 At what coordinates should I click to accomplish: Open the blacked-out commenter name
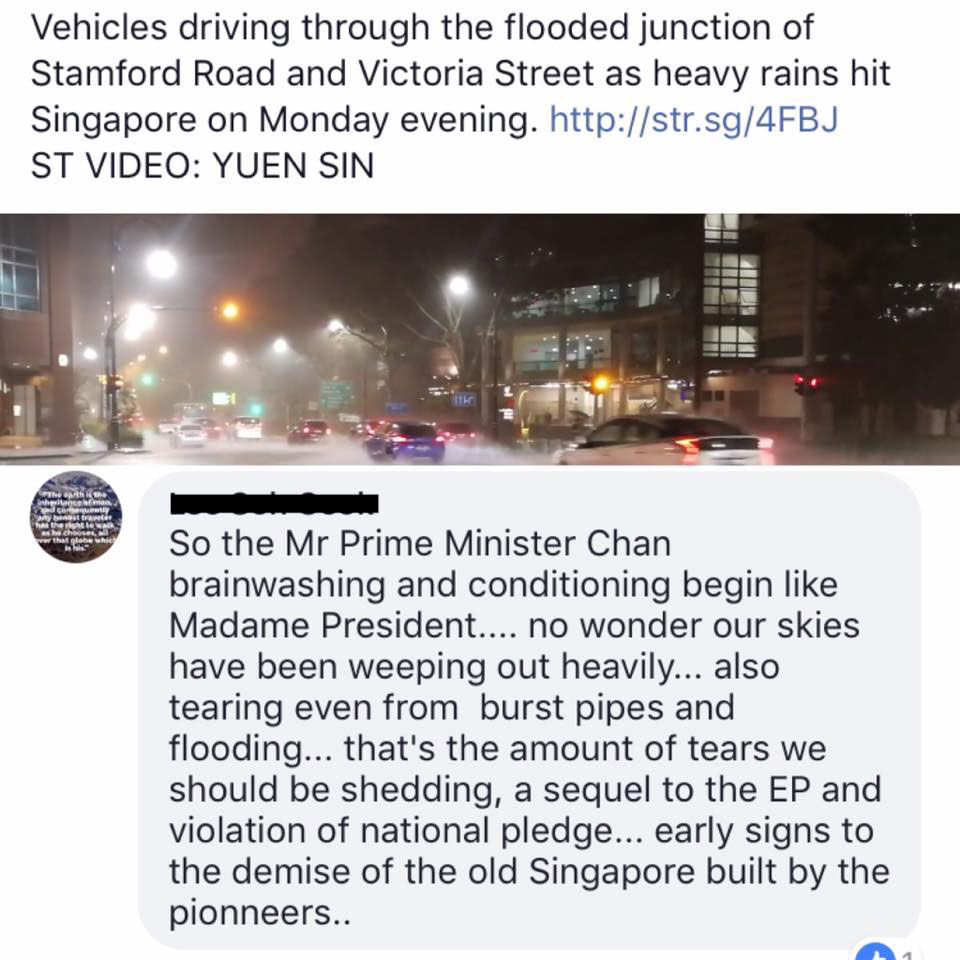[x=274, y=503]
